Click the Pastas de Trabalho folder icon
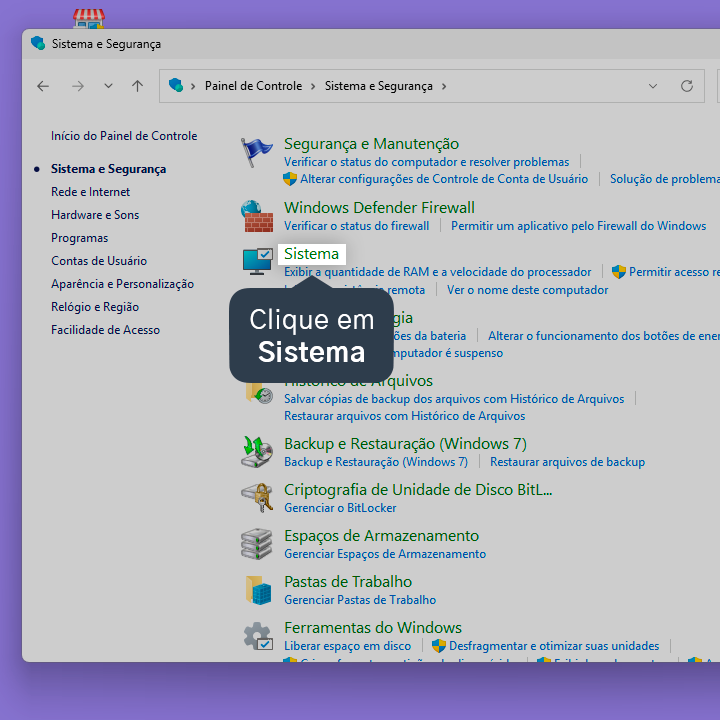Image resolution: width=720 pixels, height=720 pixels. tap(258, 590)
